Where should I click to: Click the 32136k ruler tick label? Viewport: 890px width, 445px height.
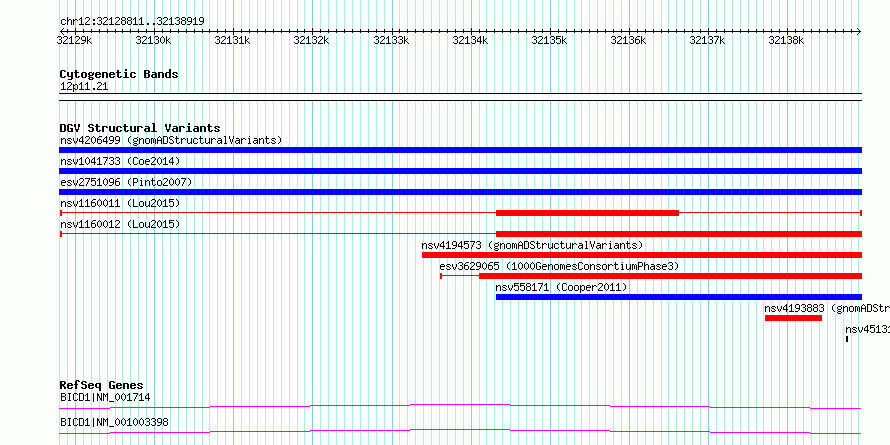[x=628, y=40]
